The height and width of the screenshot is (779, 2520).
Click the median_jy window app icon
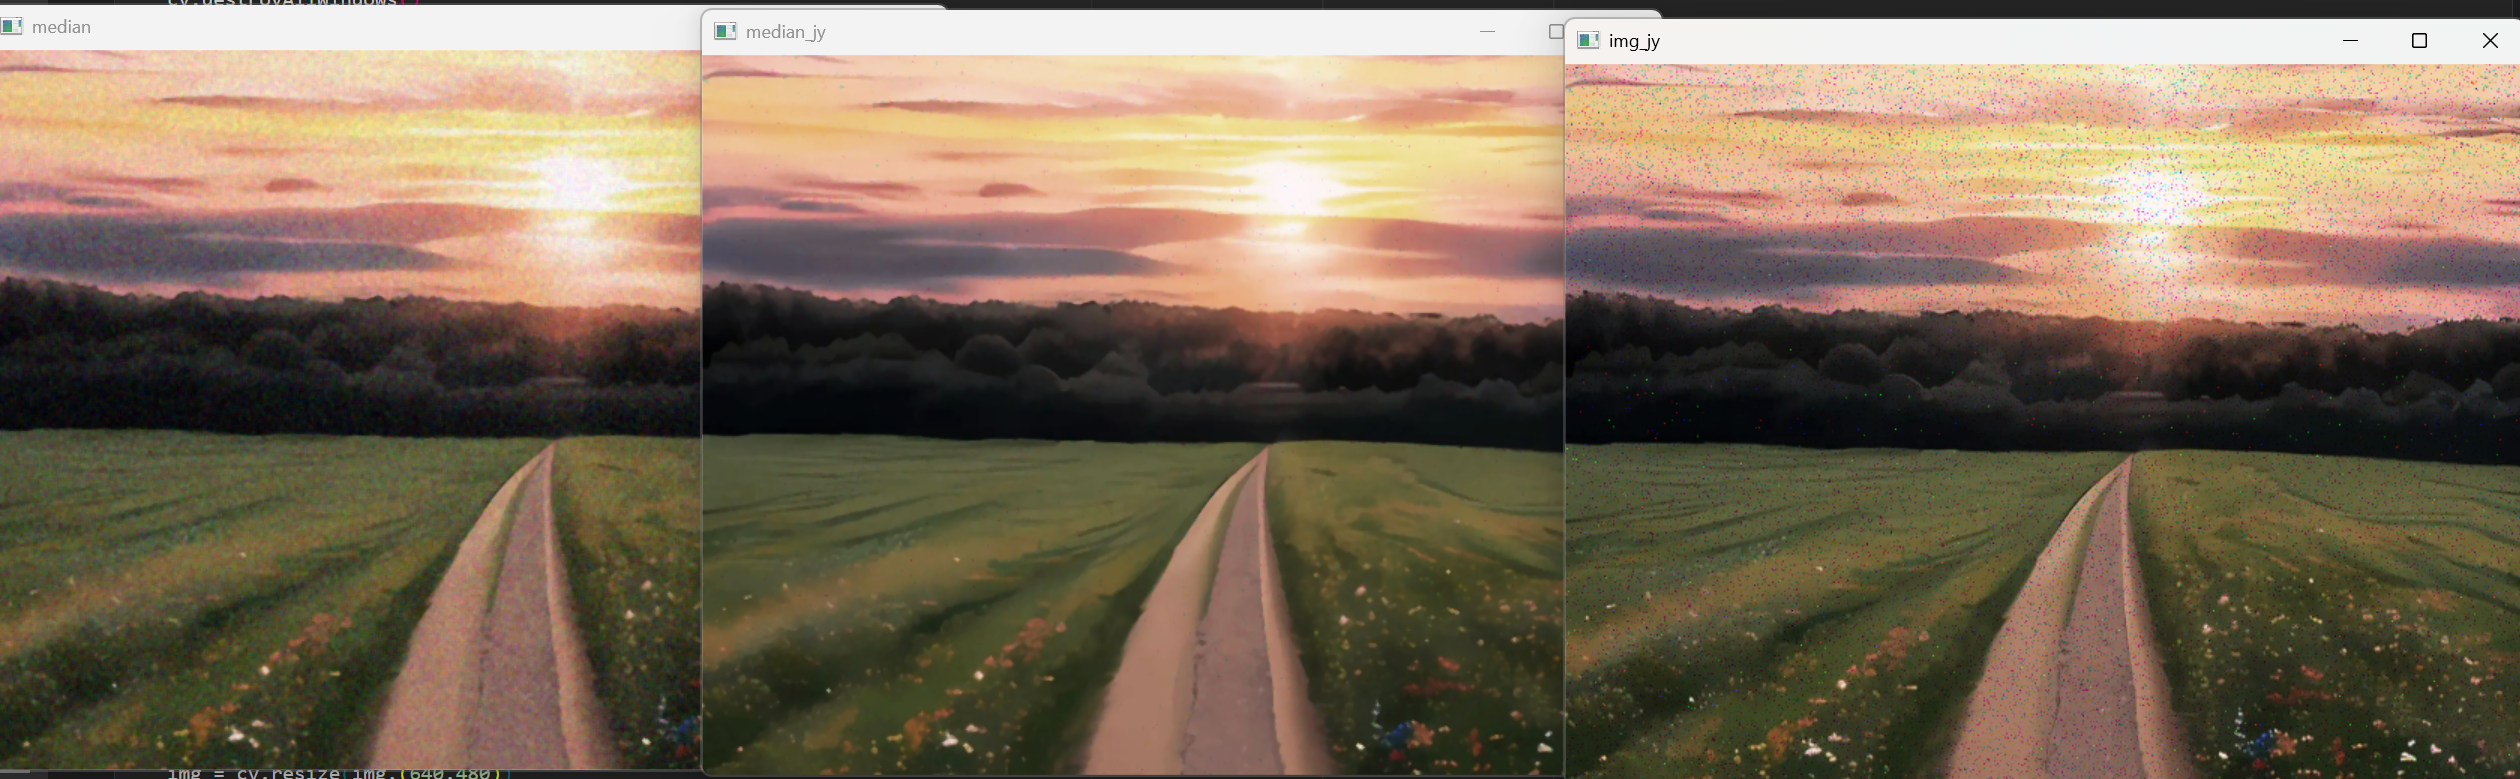point(725,32)
